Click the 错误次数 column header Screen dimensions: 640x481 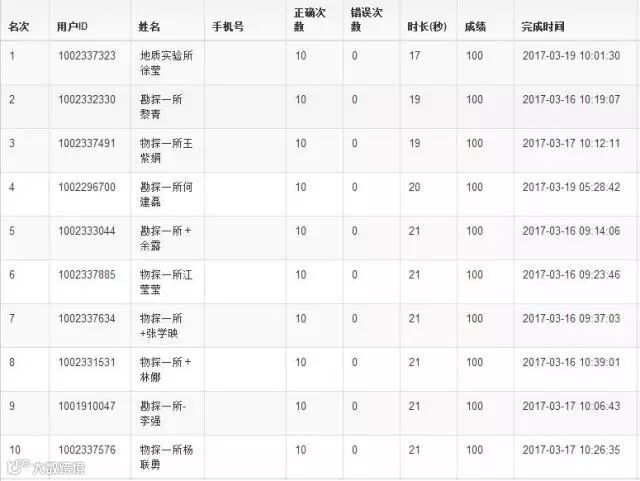[367, 20]
